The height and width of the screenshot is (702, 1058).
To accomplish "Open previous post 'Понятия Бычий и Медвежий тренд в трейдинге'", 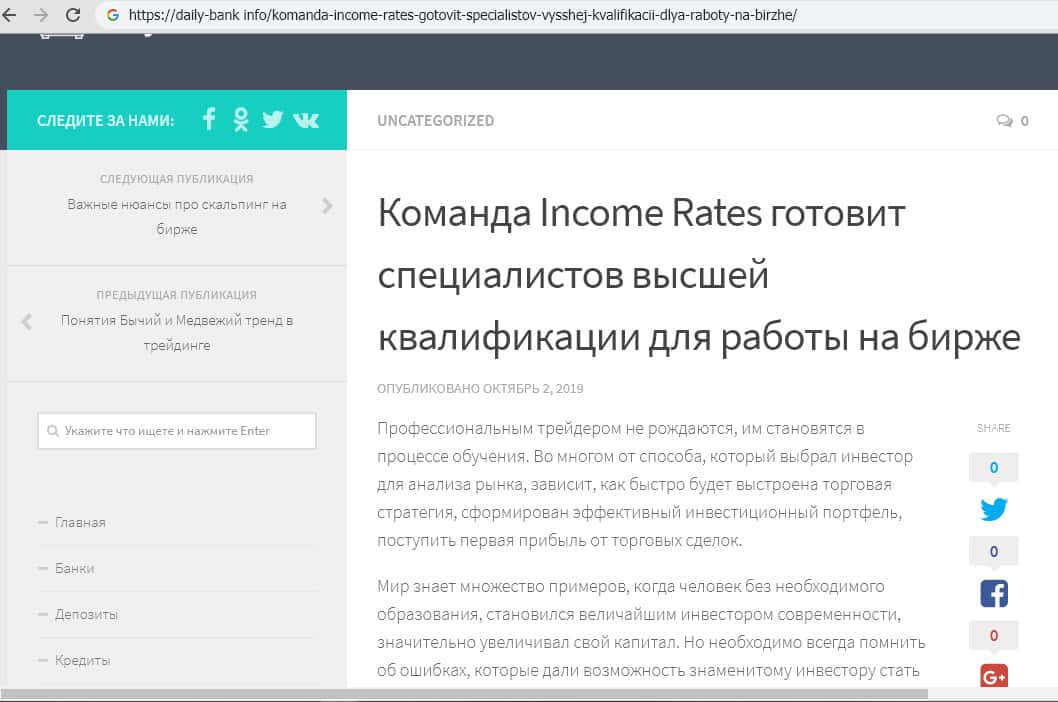I will pos(177,333).
